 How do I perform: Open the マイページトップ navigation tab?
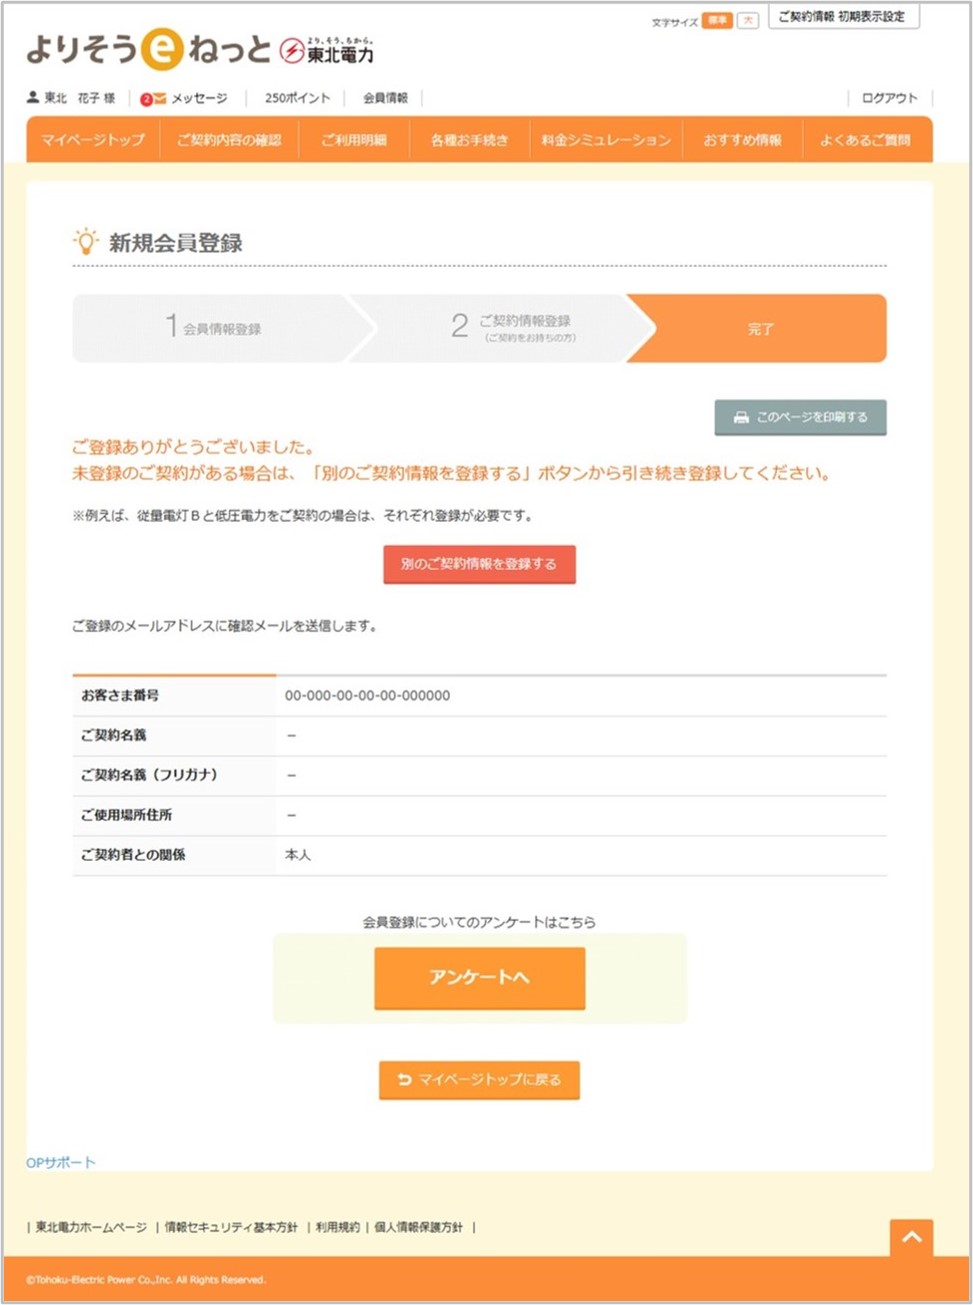click(x=91, y=140)
